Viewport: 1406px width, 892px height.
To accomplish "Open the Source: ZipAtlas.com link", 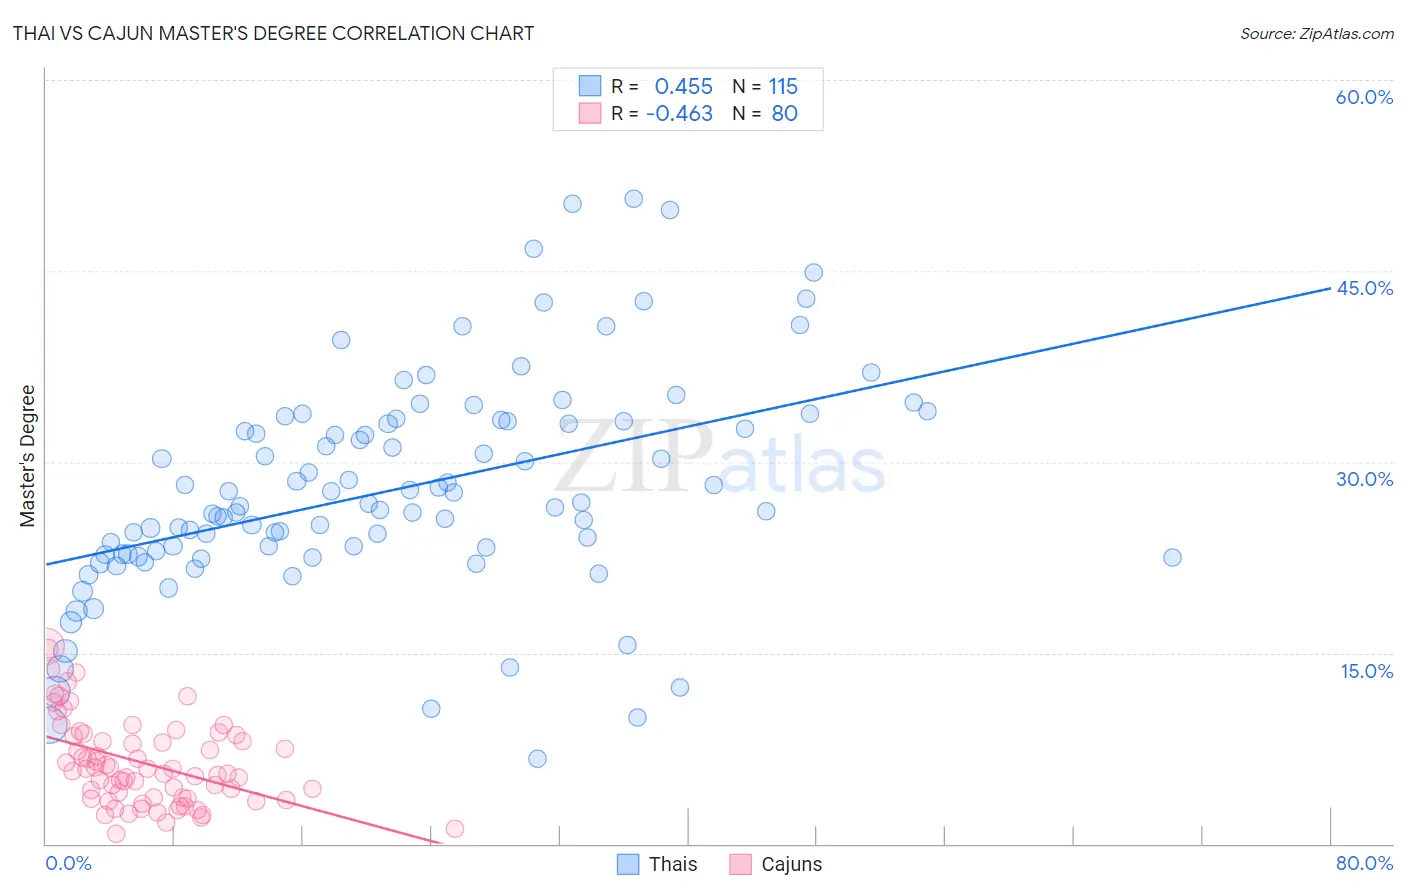I will [1317, 33].
